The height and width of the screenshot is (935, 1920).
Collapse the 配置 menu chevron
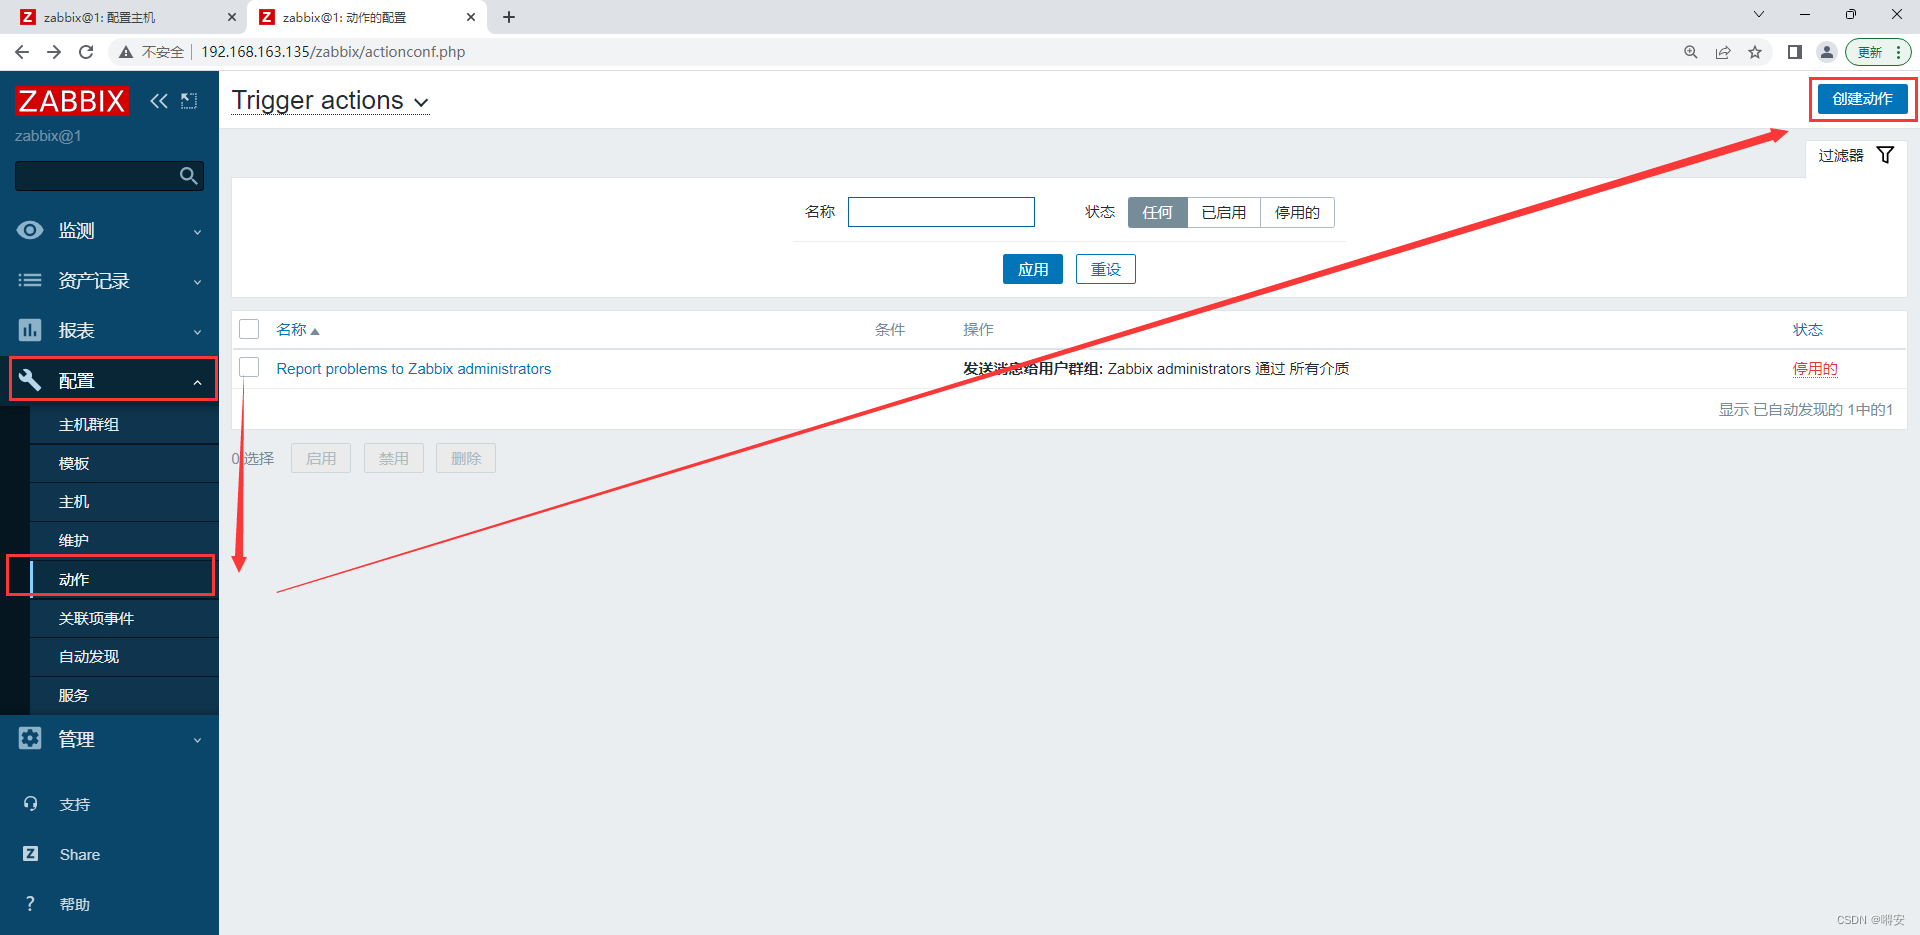coord(197,382)
